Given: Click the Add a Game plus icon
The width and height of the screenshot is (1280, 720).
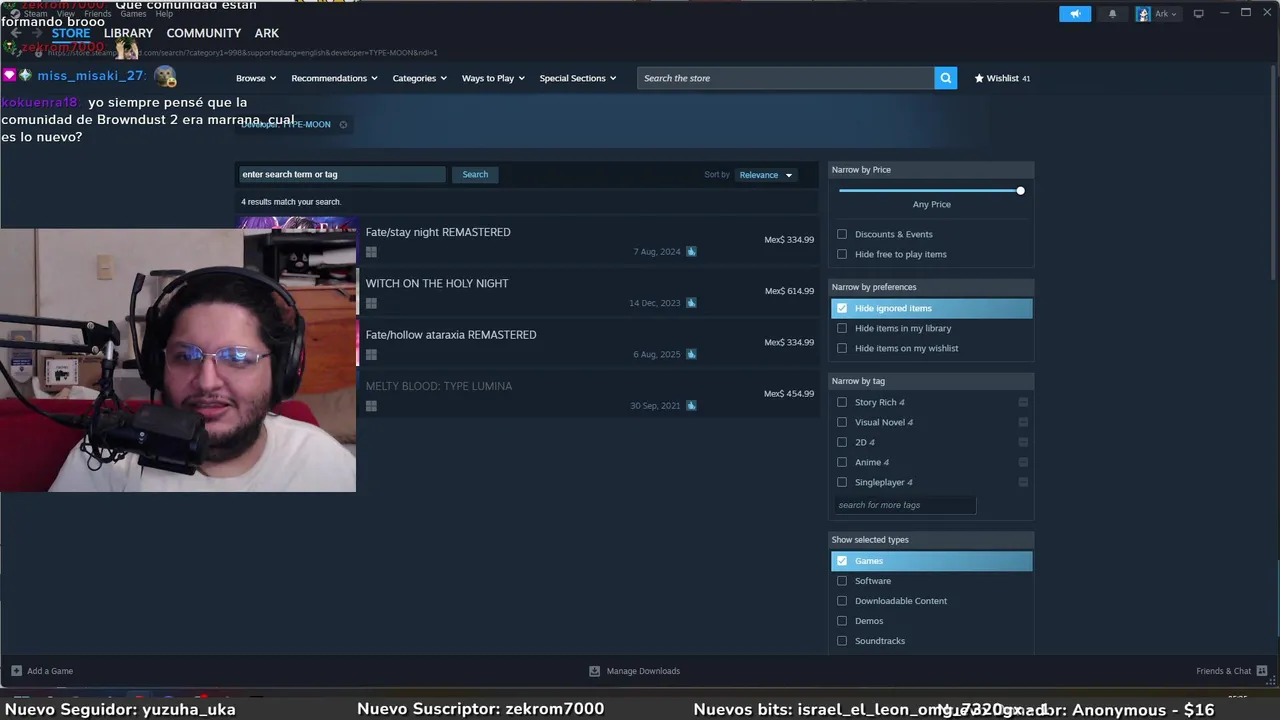Looking at the screenshot, I should (16, 671).
